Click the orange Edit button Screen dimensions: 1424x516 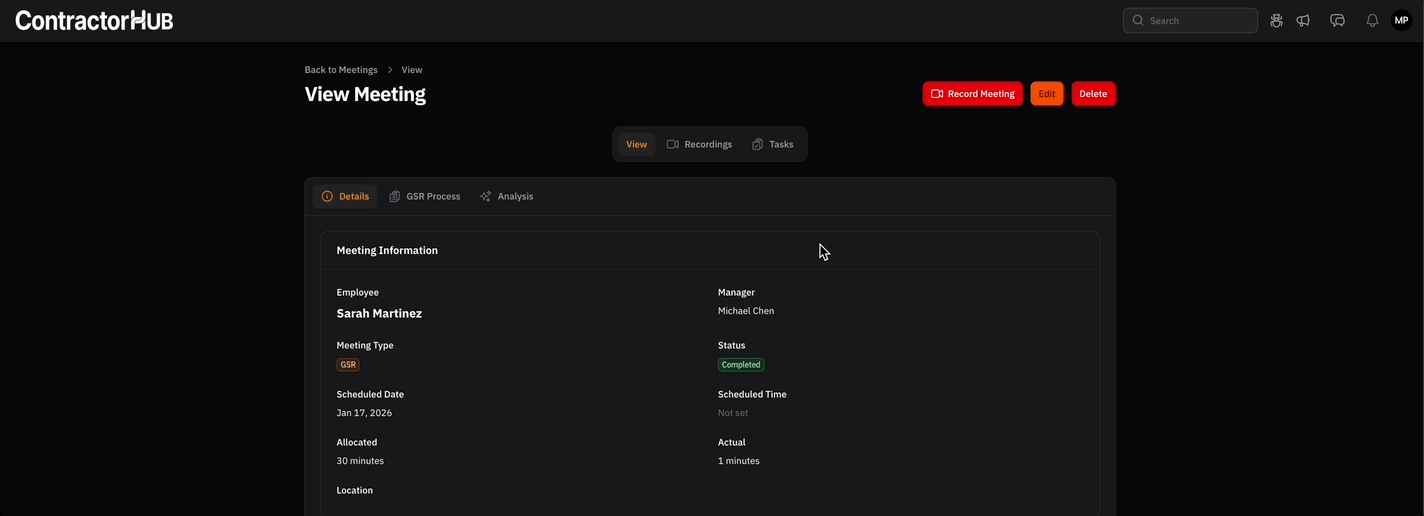coord(1046,94)
